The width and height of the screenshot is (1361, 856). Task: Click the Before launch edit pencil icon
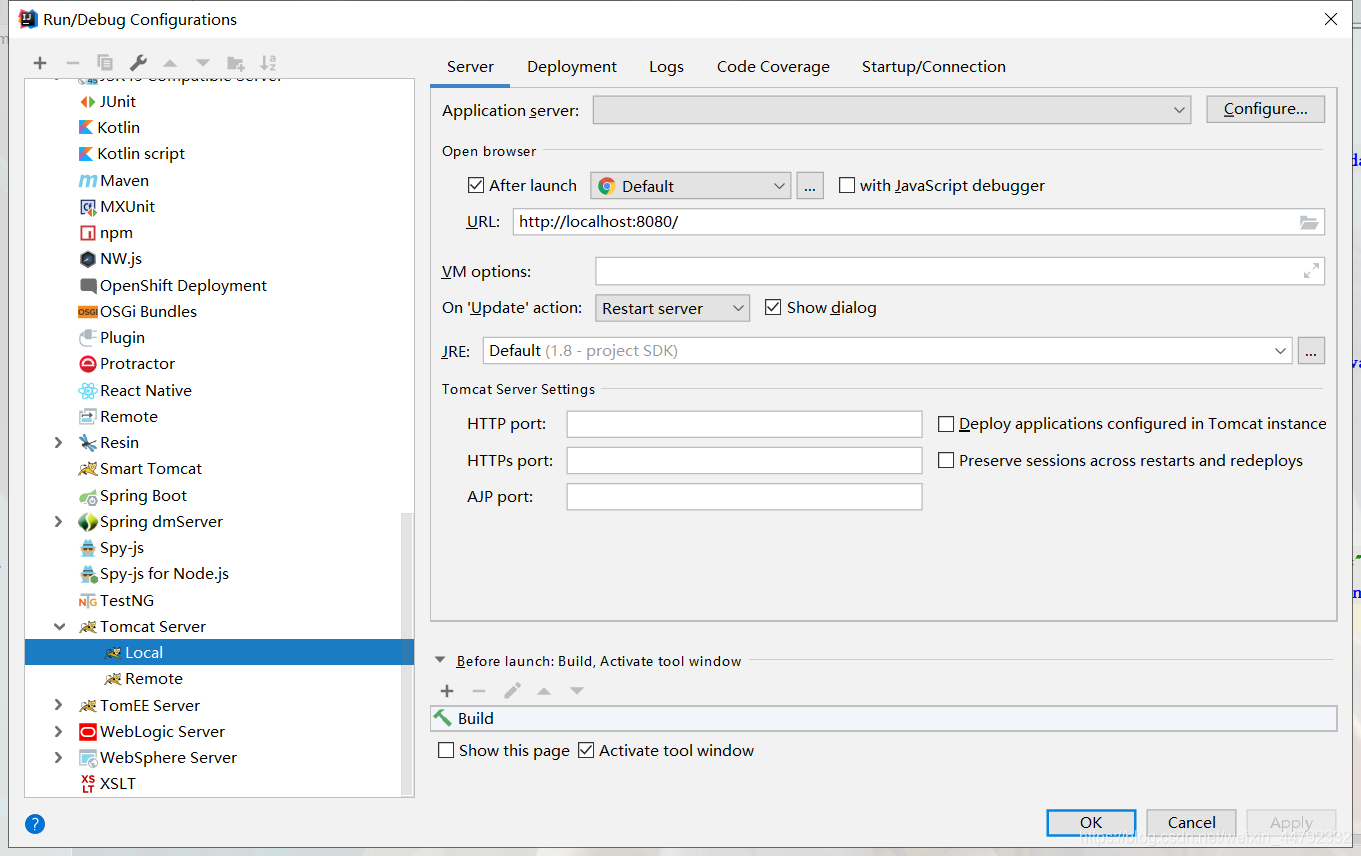(512, 691)
